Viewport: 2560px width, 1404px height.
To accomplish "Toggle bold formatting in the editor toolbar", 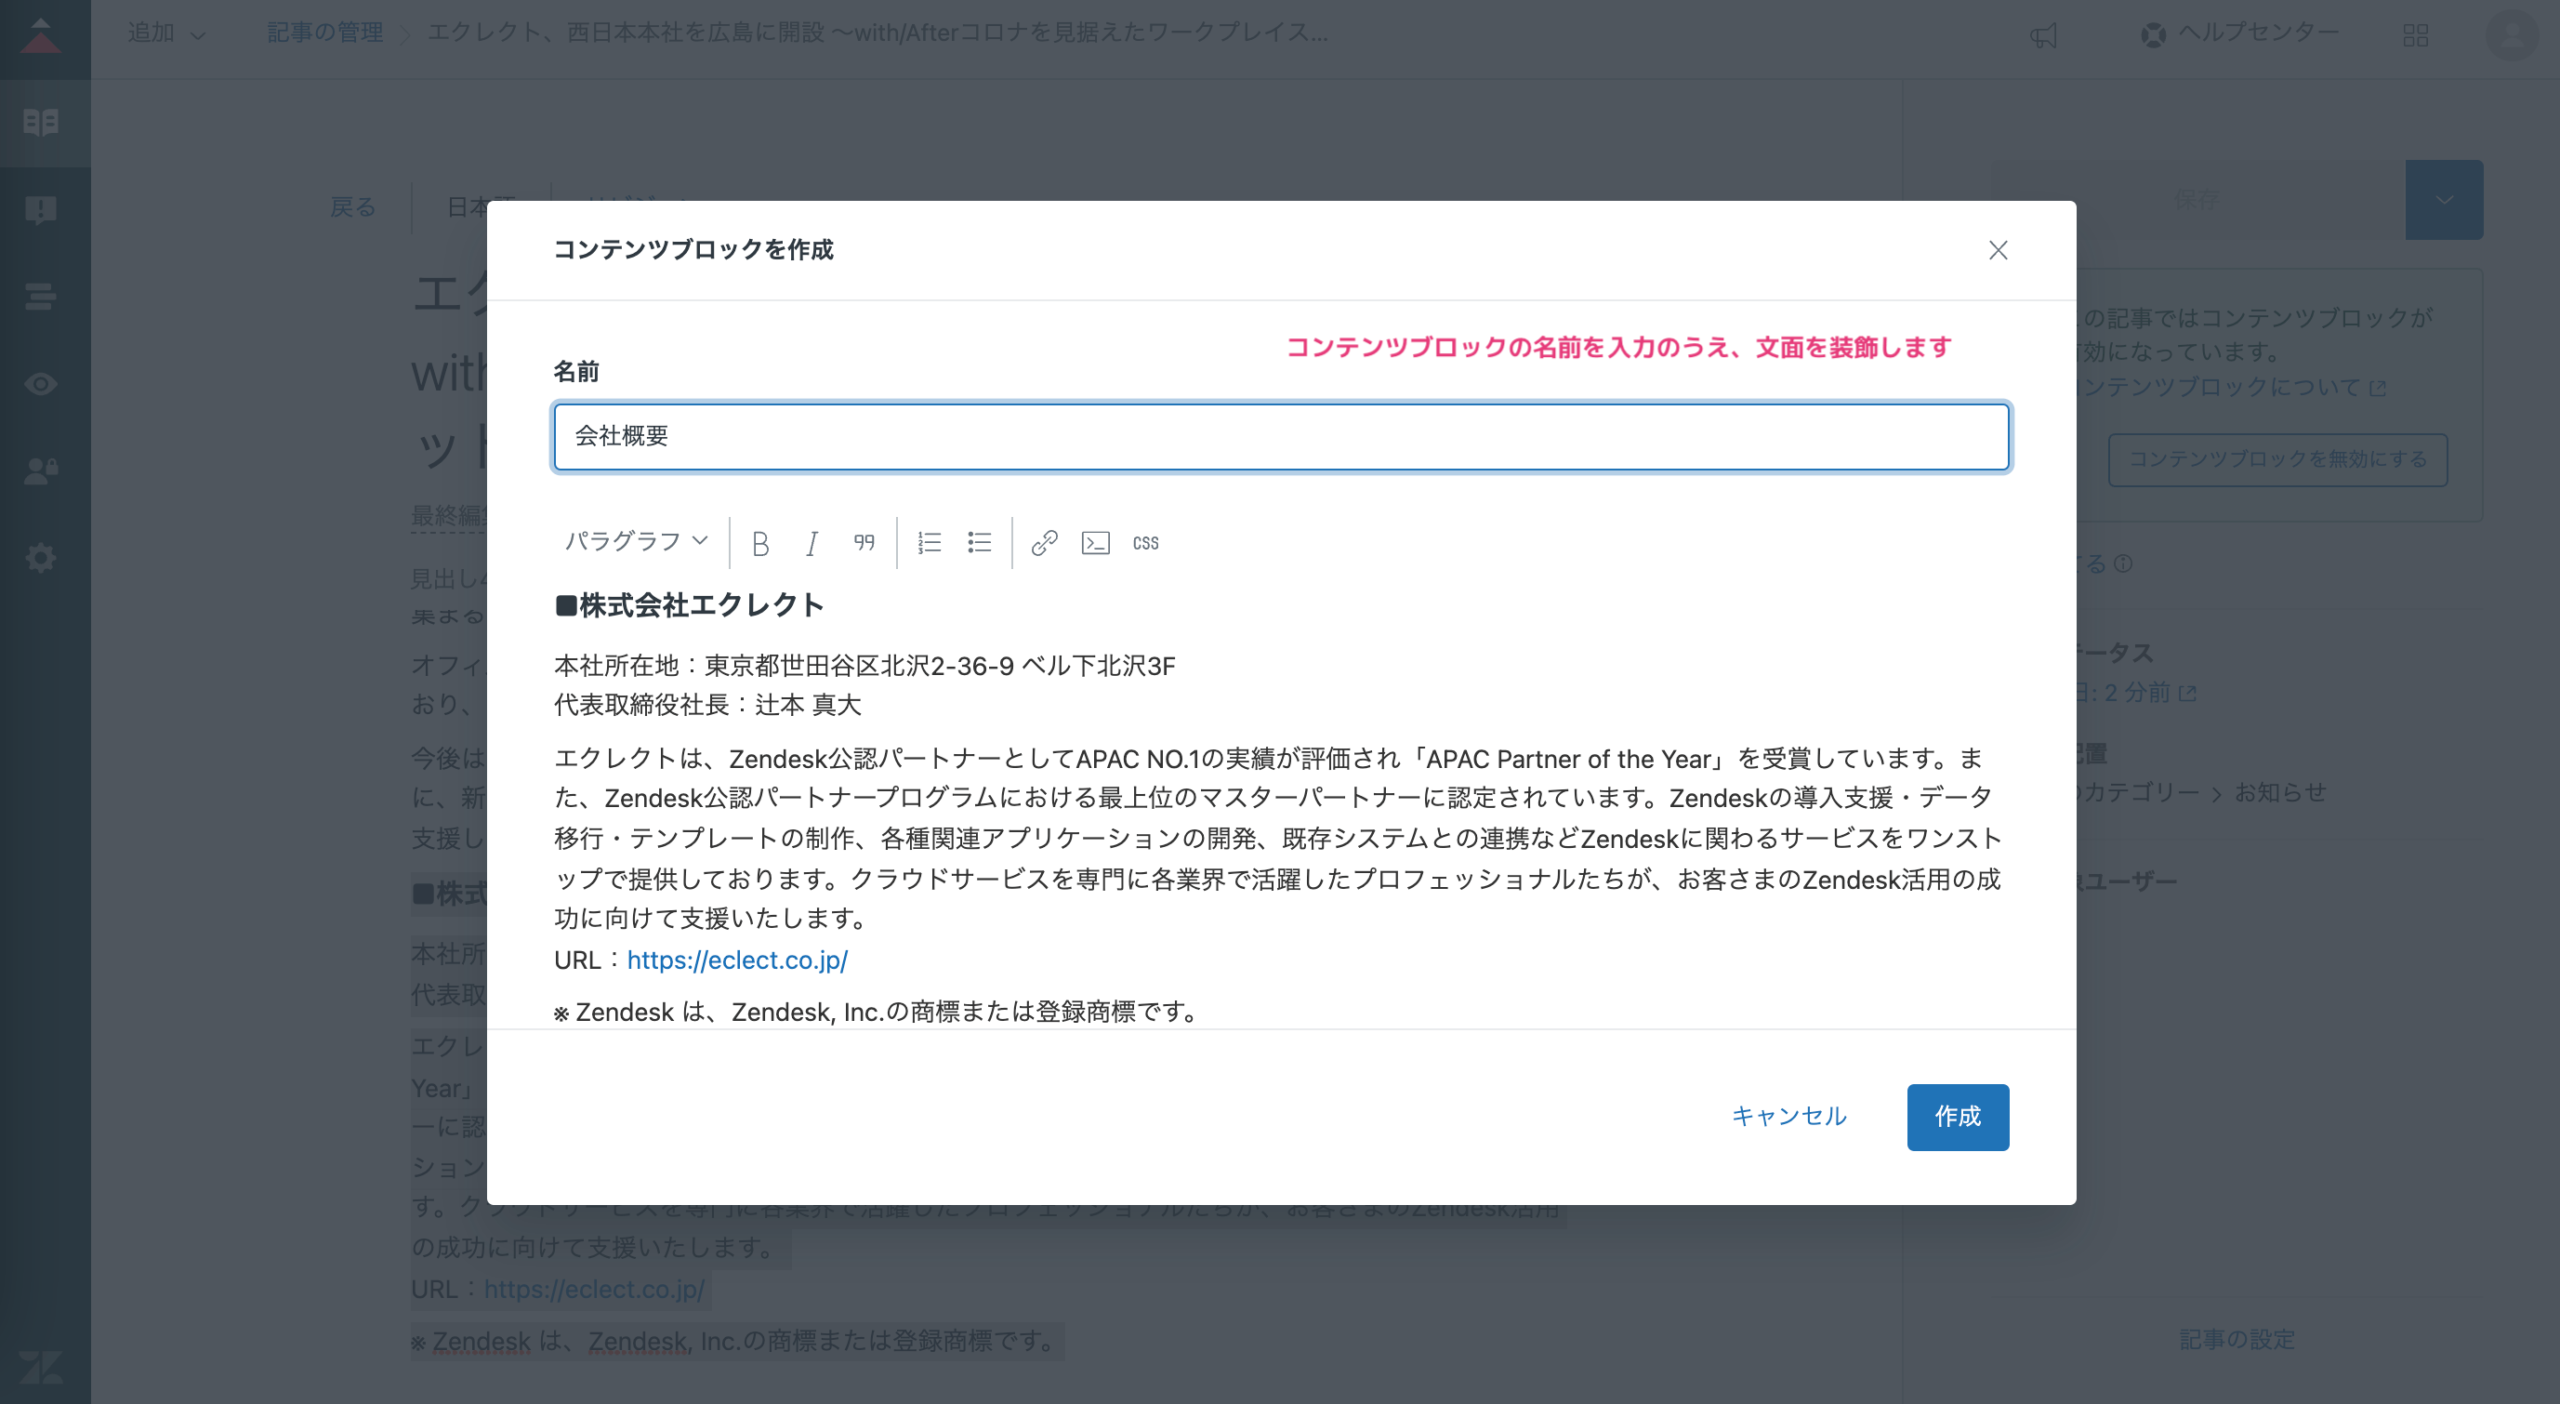I will (x=760, y=543).
